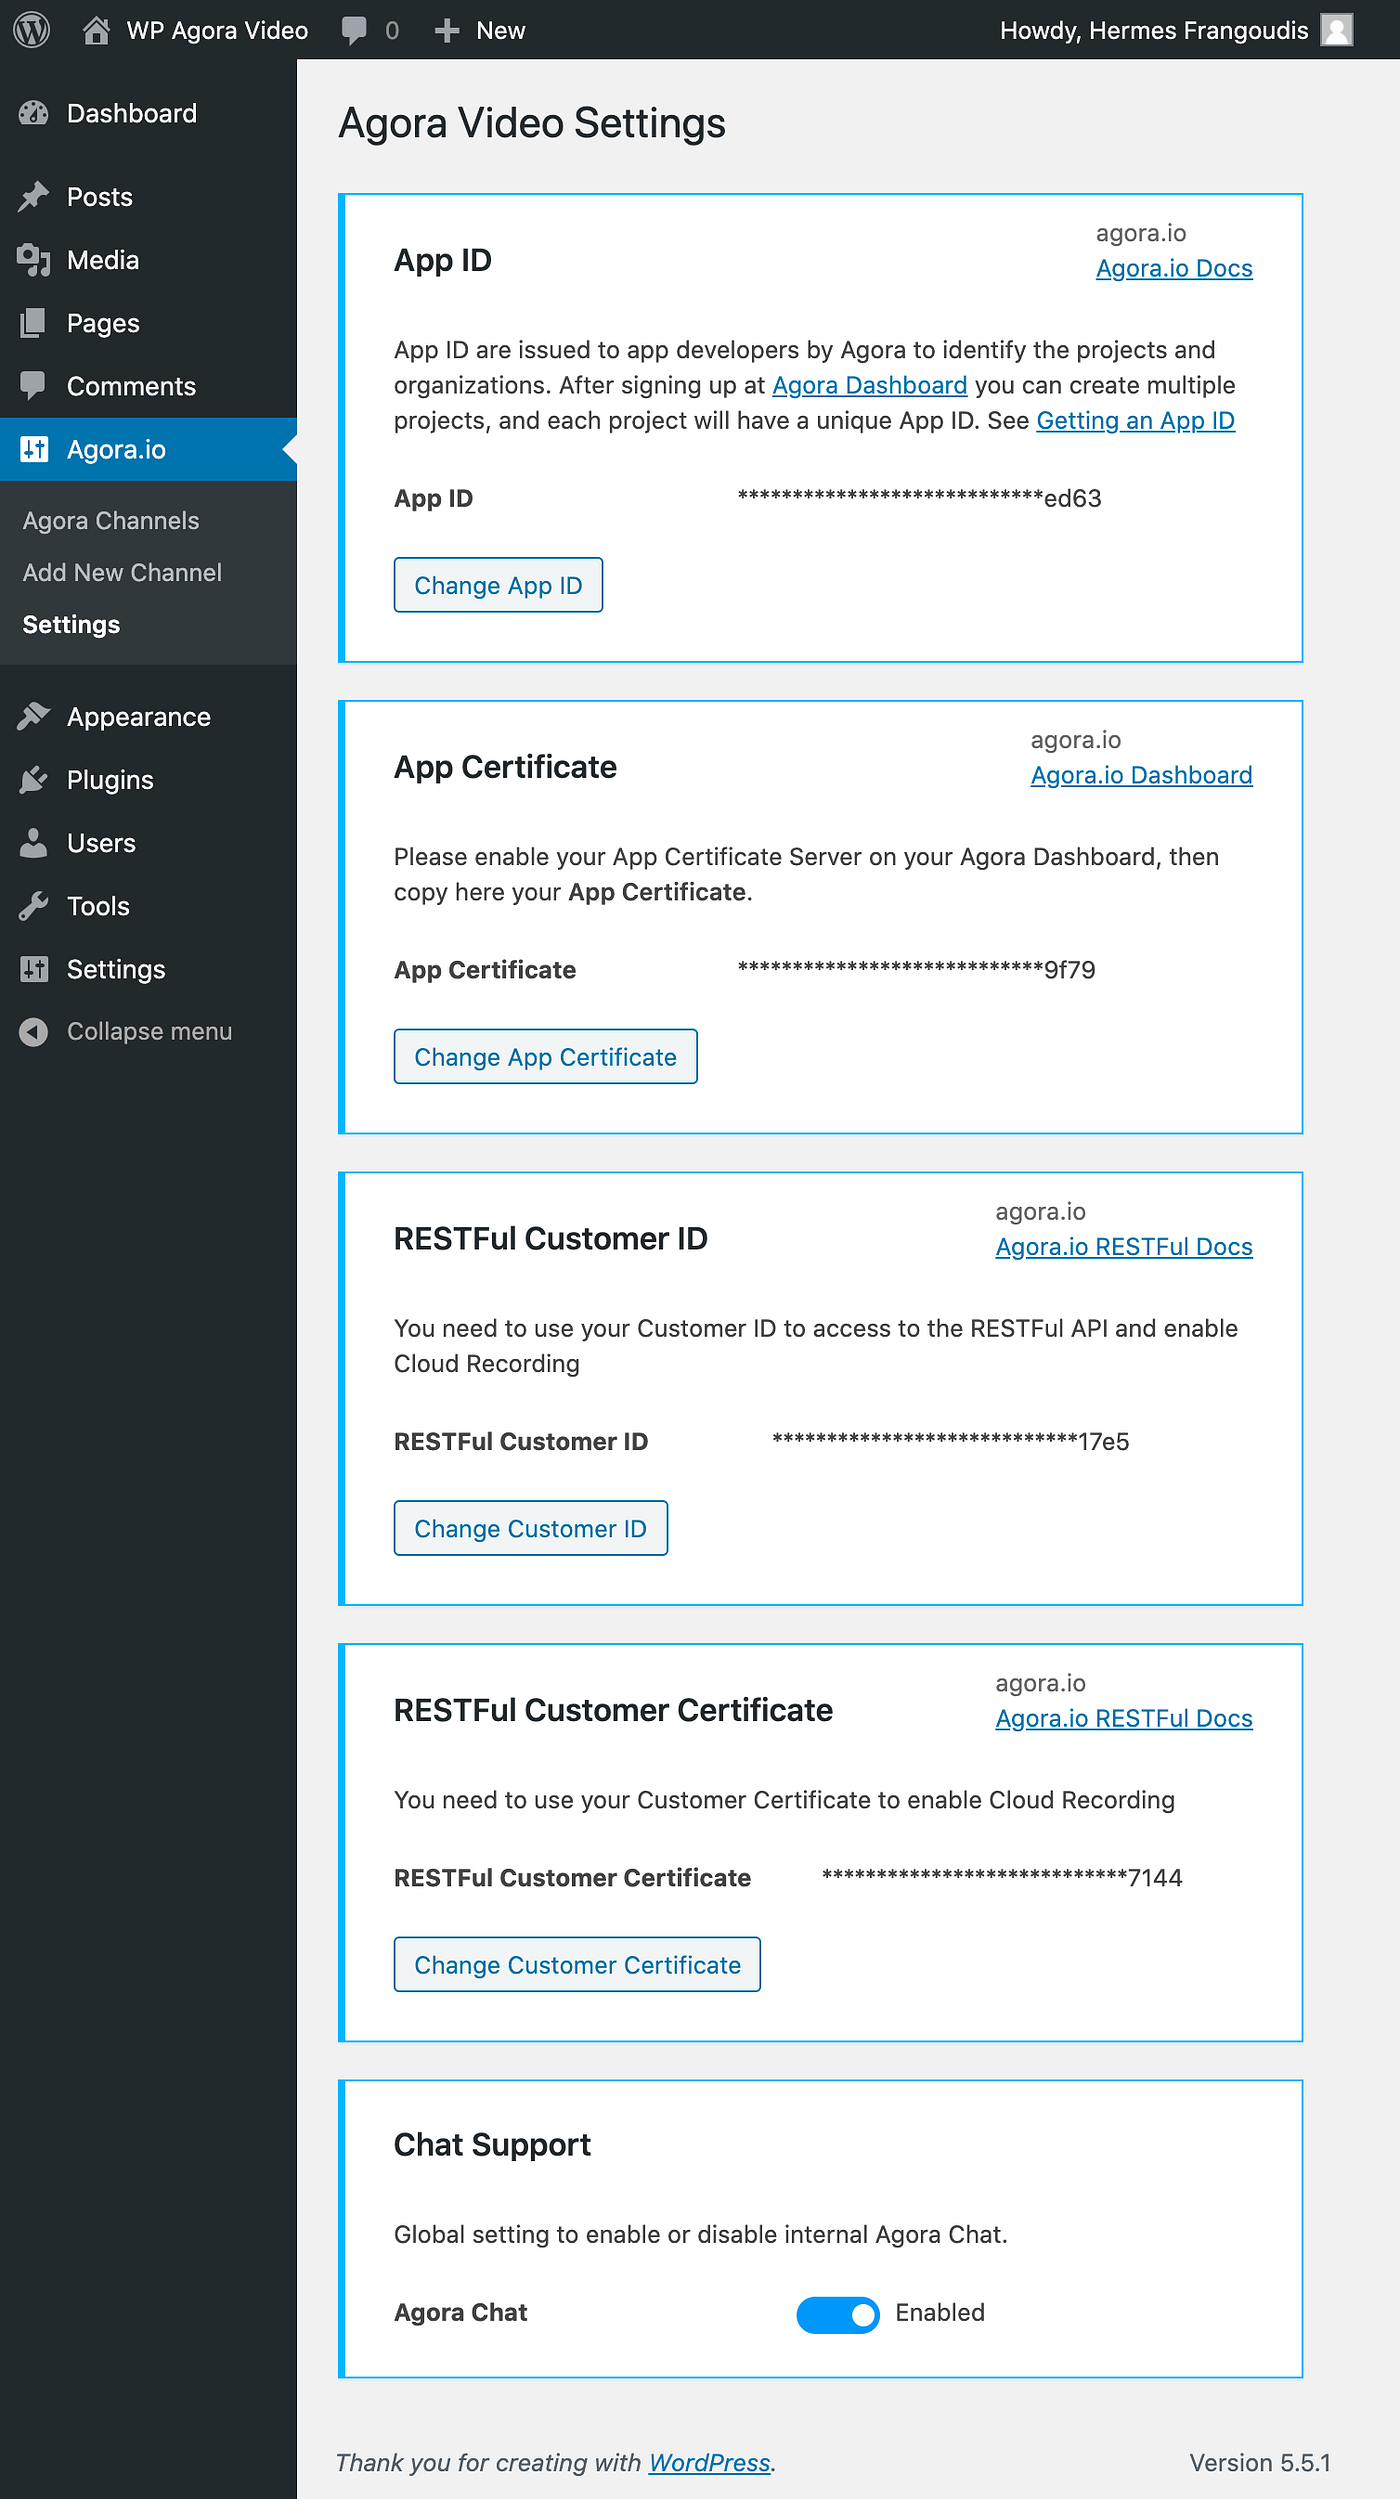Click the comment count 0 in admin bar

tap(392, 31)
